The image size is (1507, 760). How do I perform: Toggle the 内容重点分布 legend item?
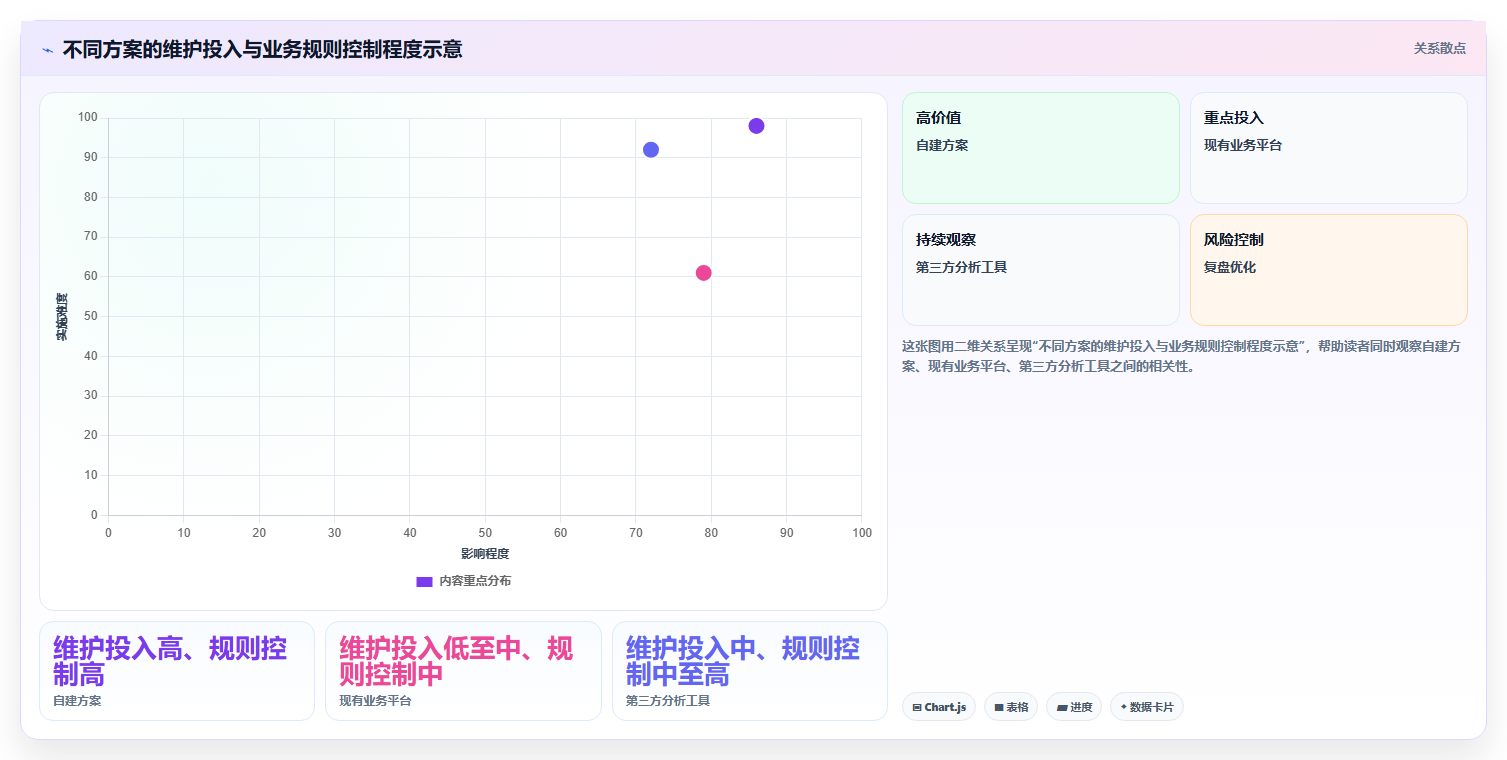[463, 581]
